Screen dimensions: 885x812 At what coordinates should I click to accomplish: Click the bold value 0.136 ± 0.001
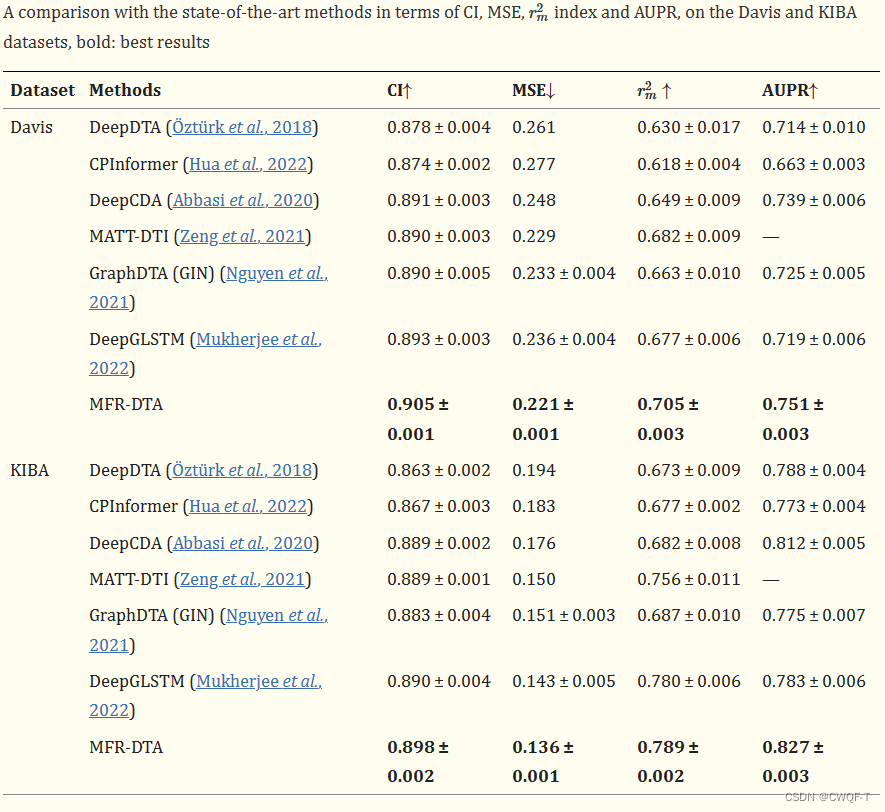click(543, 762)
